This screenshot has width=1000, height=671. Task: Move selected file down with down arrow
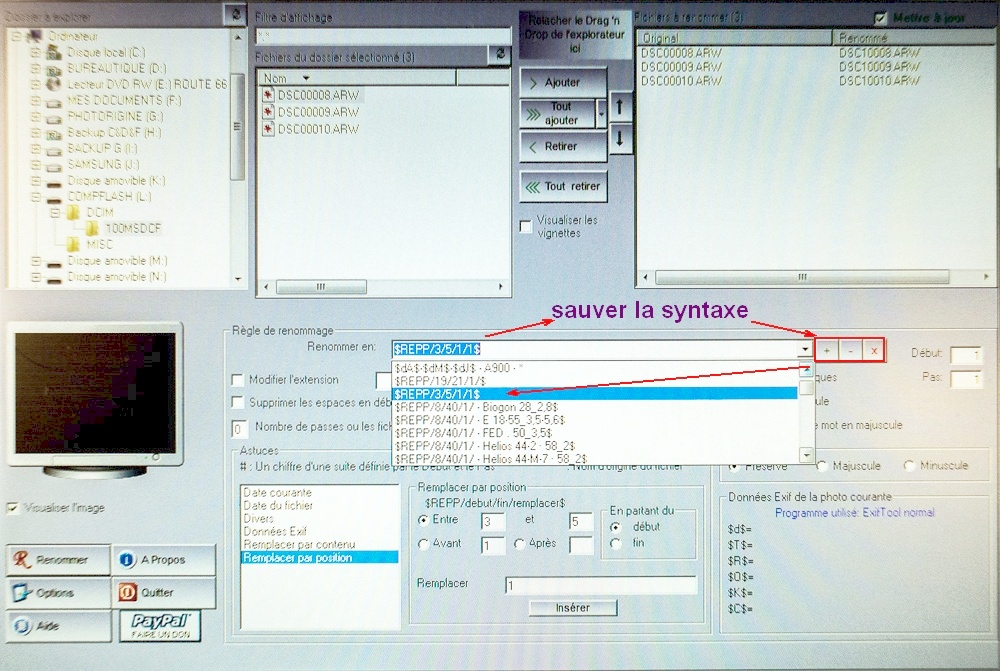click(620, 138)
